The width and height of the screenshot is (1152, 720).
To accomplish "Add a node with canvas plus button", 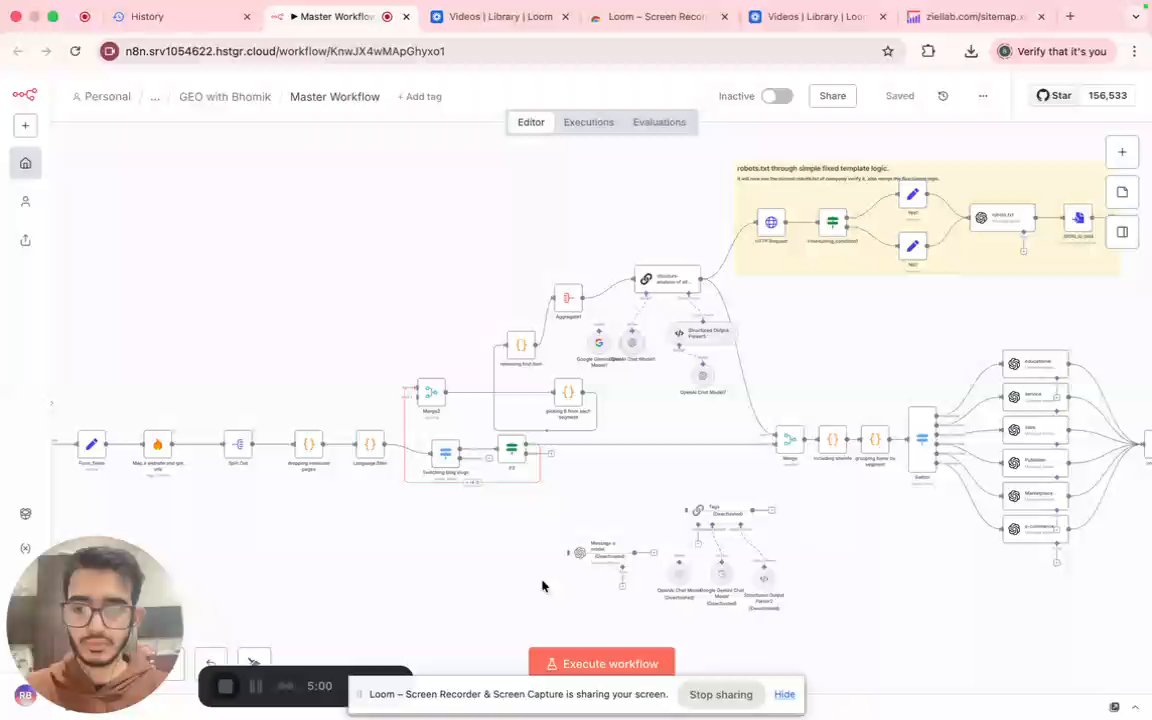I will coord(1122,152).
